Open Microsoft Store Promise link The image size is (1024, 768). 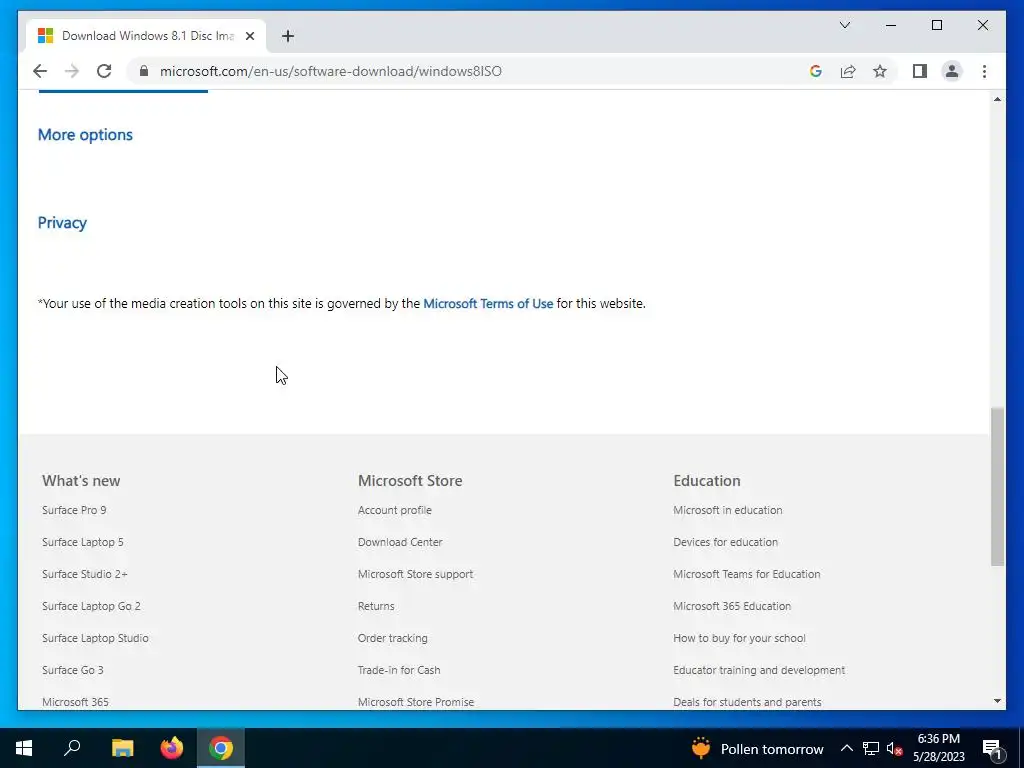pyautogui.click(x=415, y=702)
